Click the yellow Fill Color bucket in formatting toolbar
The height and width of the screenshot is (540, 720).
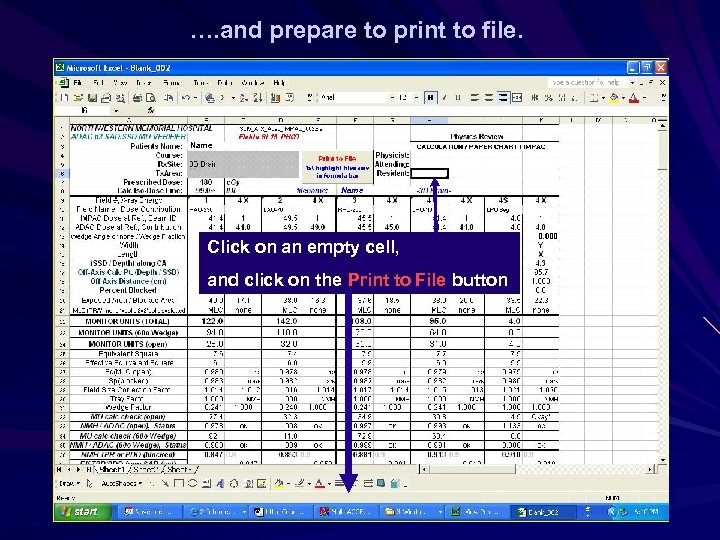614,97
